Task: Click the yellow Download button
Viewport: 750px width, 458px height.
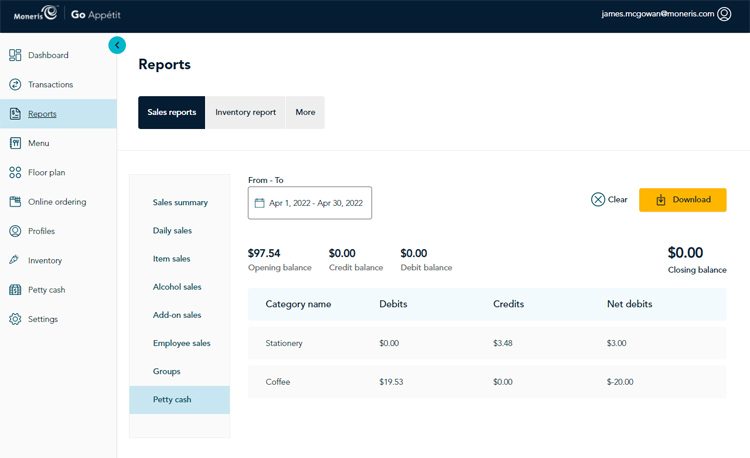Action: [683, 200]
